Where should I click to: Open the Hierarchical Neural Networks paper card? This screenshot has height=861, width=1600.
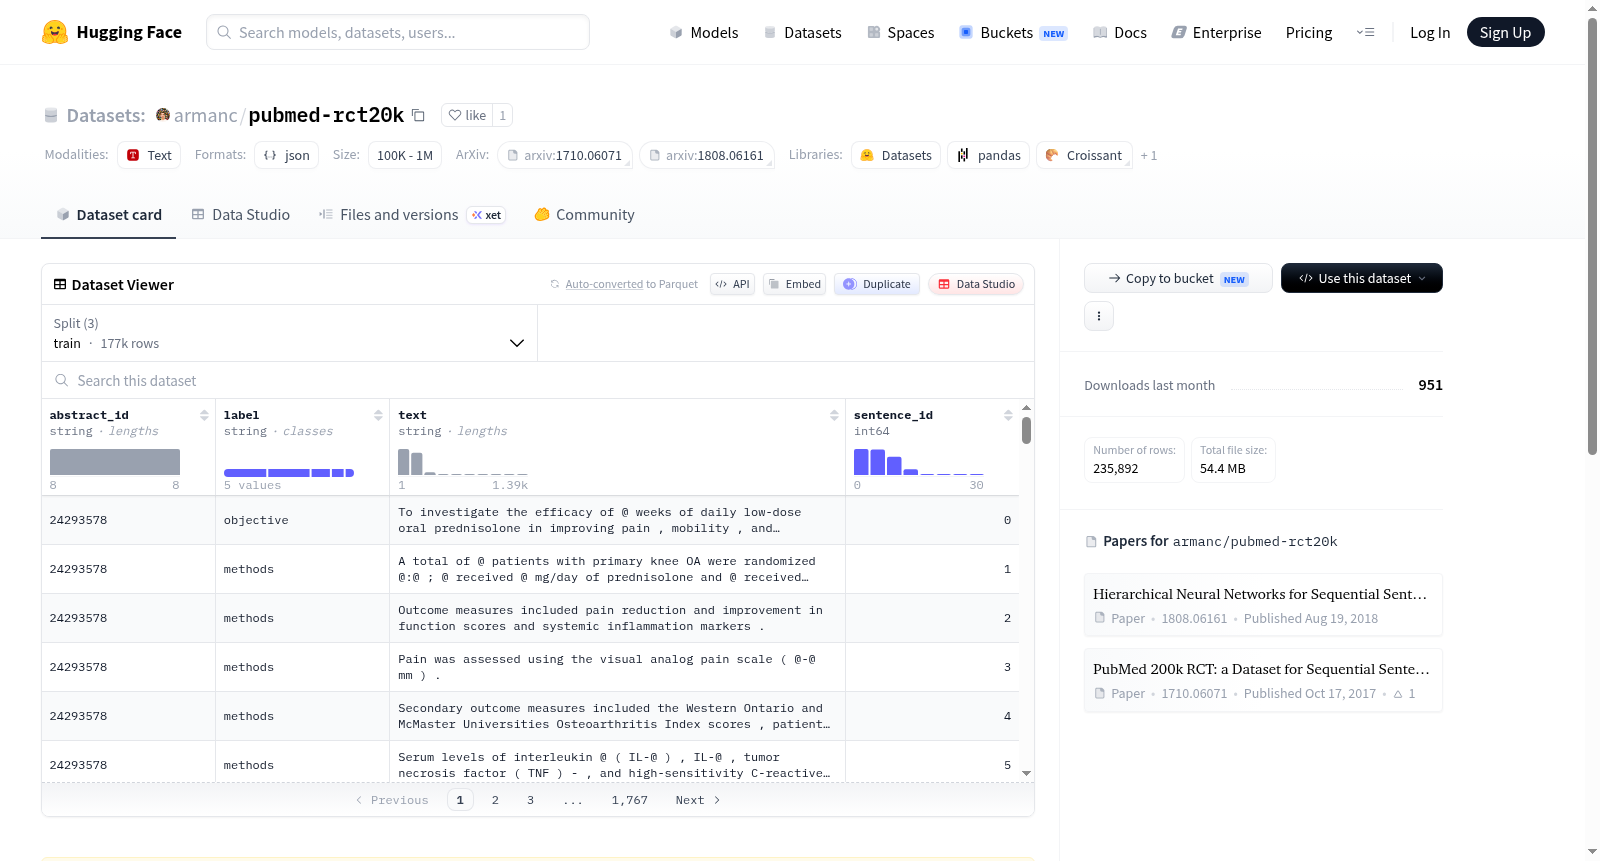tap(1263, 605)
